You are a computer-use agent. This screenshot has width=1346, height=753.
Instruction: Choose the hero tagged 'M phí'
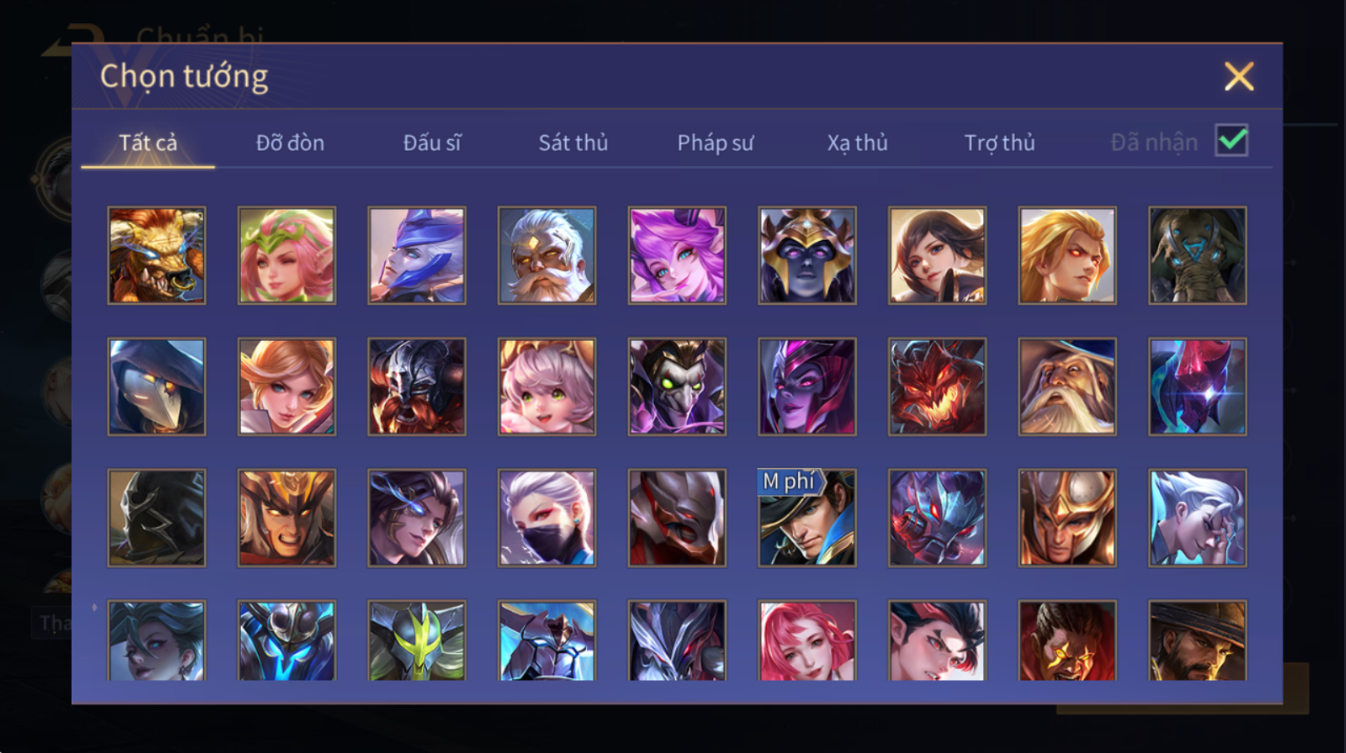click(x=807, y=518)
